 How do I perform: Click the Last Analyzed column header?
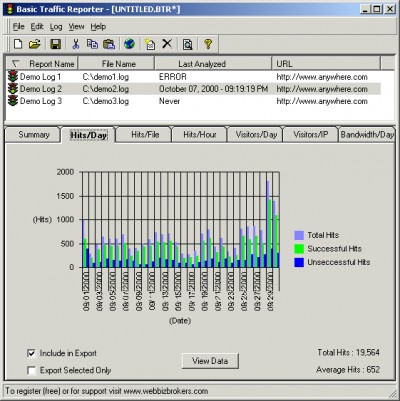(213, 64)
